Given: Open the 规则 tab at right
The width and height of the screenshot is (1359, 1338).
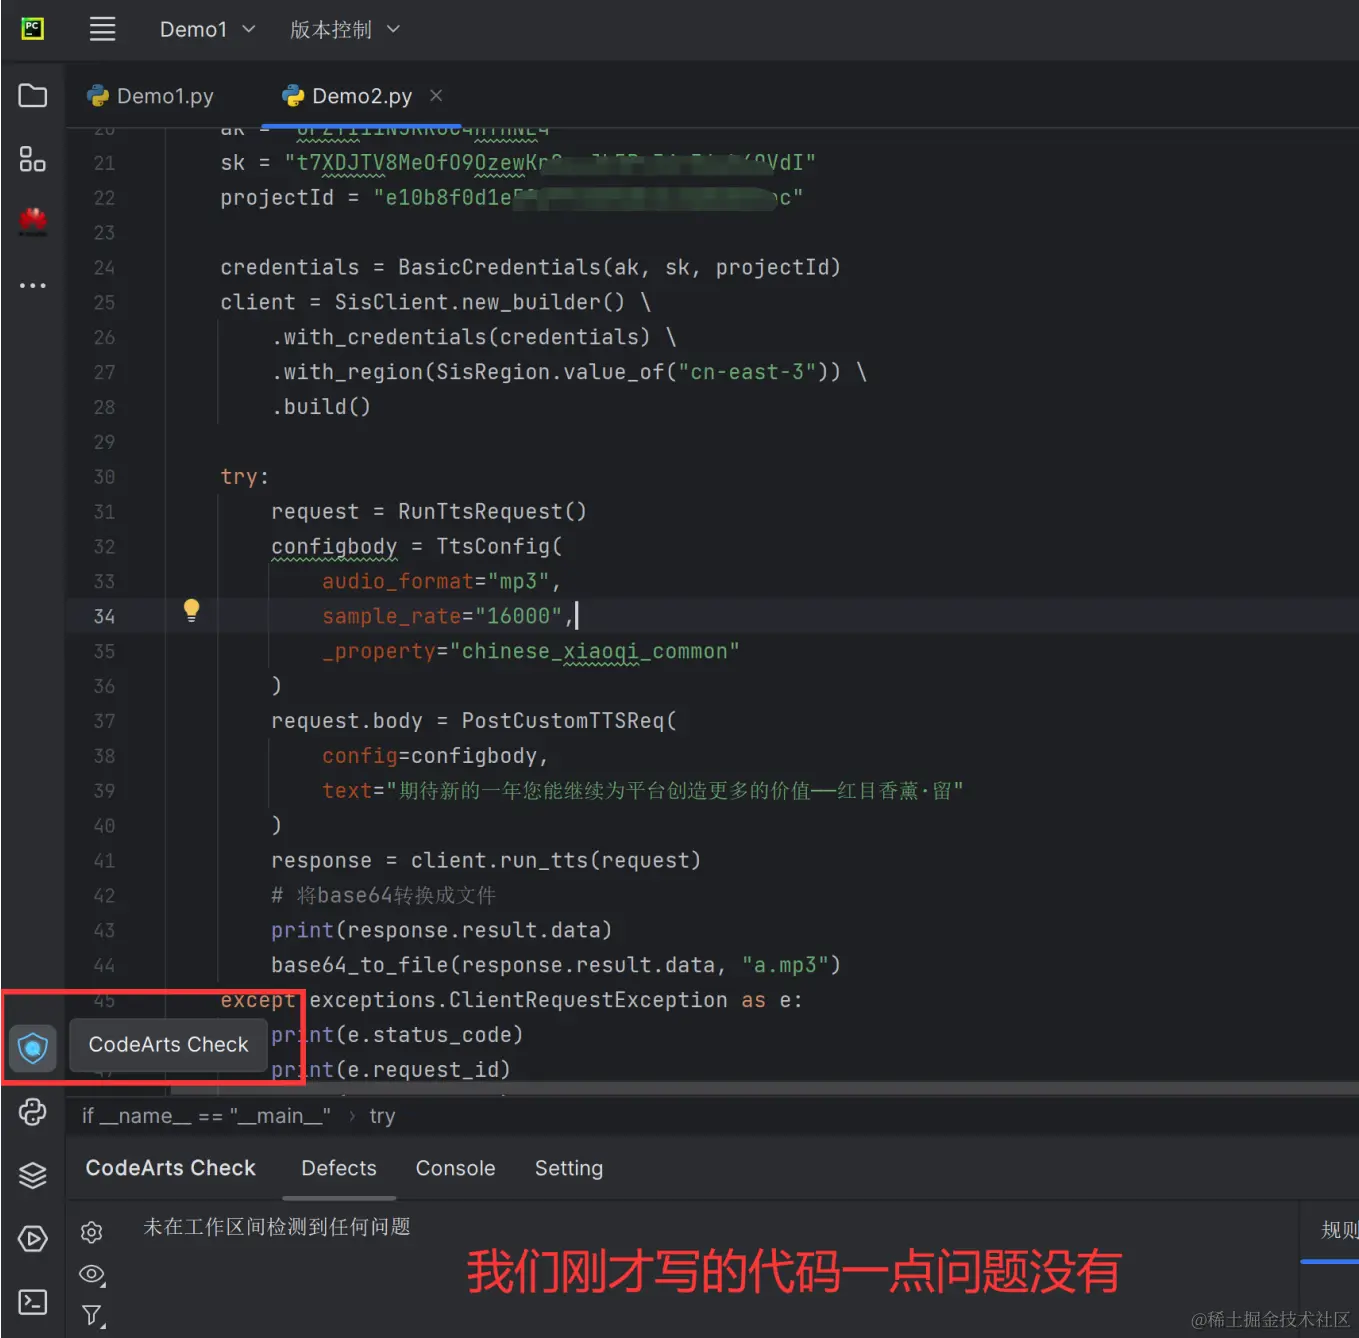Looking at the screenshot, I should (x=1339, y=1230).
